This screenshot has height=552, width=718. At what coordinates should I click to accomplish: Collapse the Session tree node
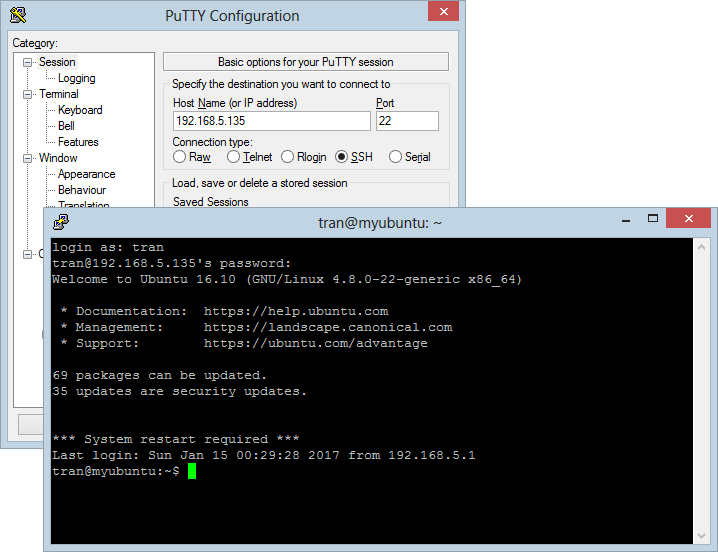pos(27,62)
